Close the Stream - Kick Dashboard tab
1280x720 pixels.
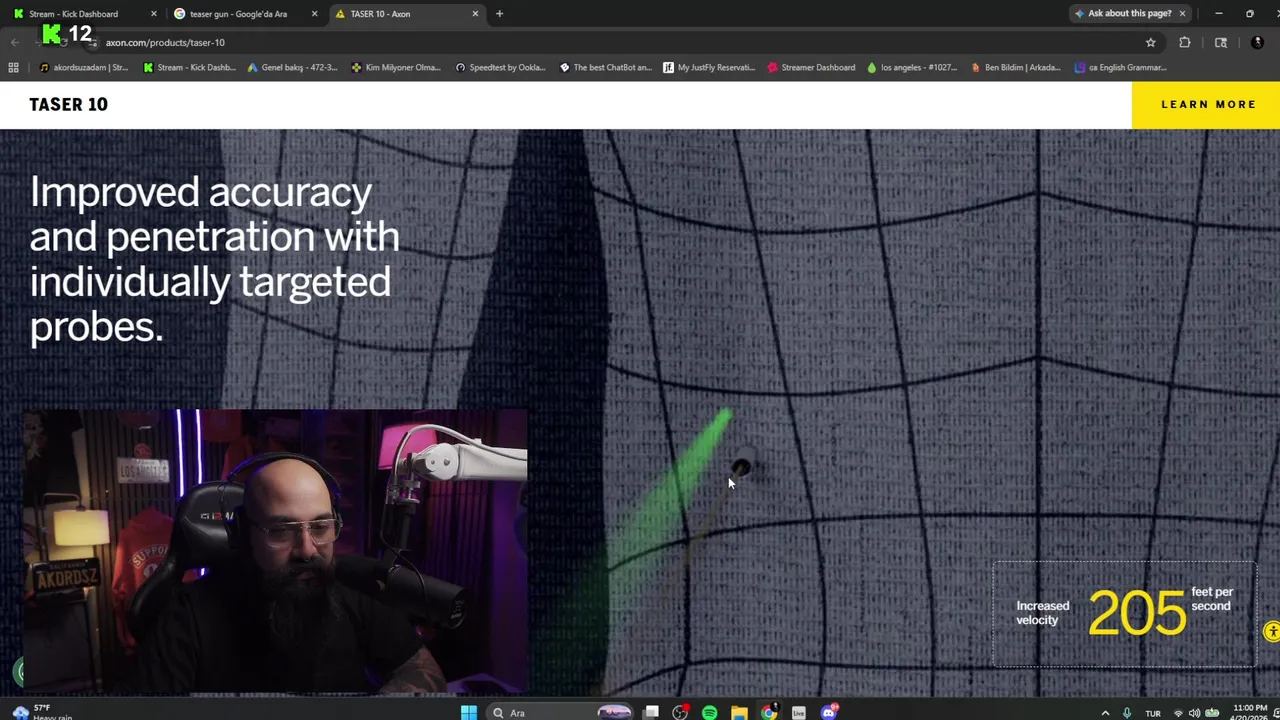pos(153,14)
